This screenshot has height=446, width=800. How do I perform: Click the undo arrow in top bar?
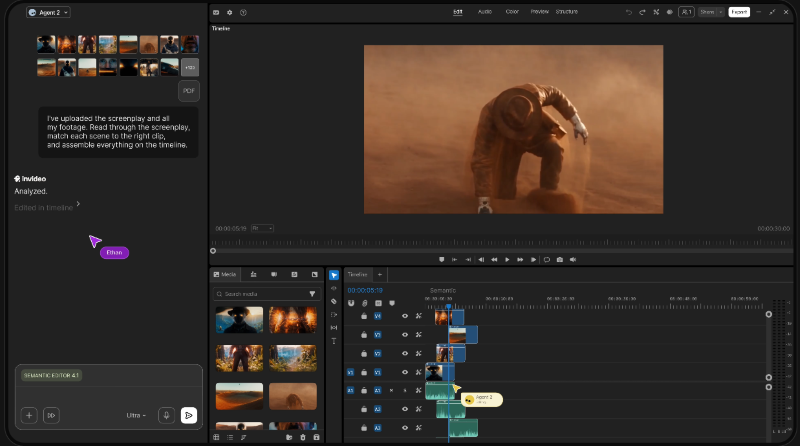tap(629, 12)
